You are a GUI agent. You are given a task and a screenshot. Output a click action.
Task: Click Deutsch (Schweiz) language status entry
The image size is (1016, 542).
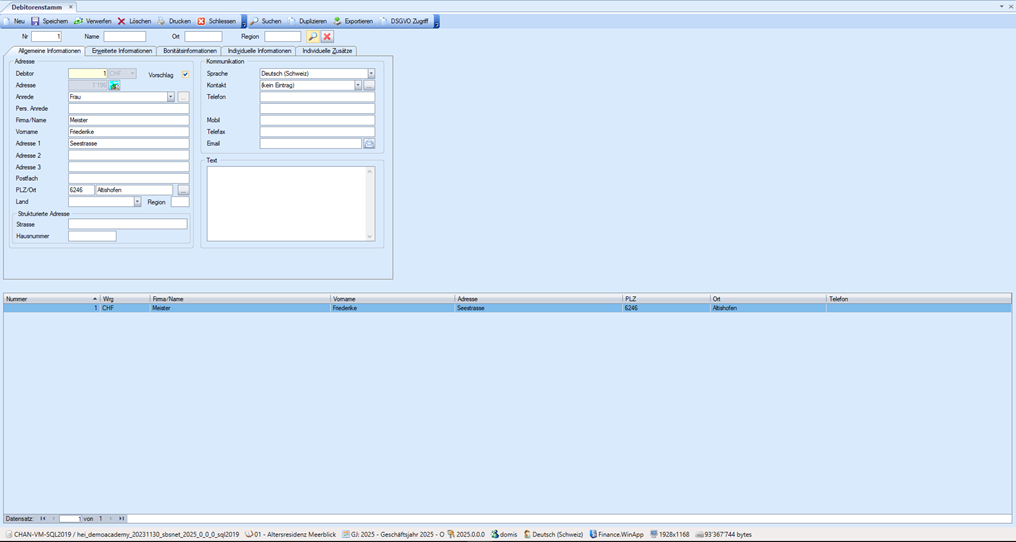(x=553, y=535)
